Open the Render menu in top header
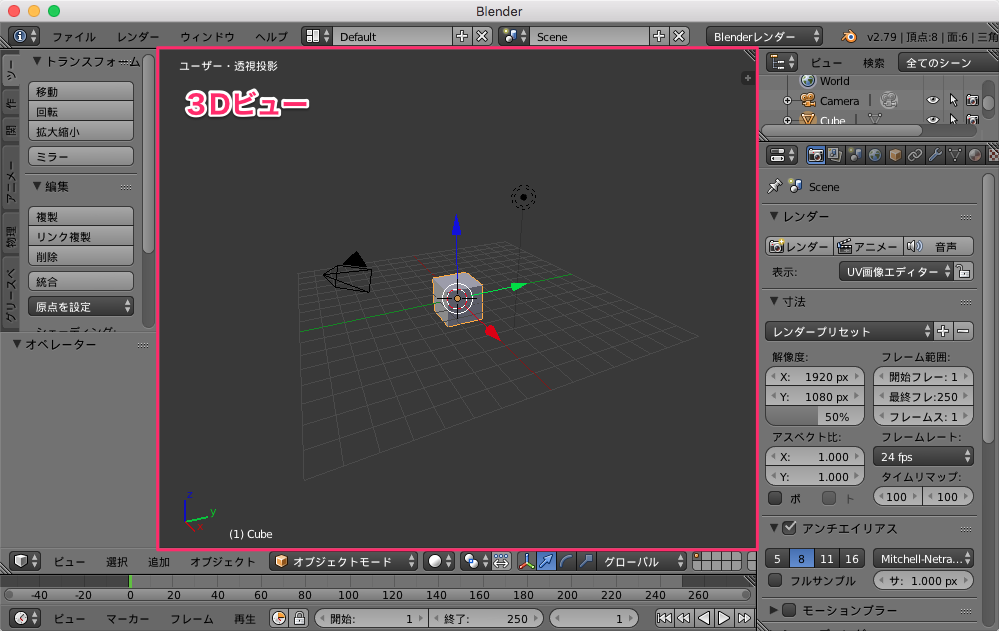The image size is (999, 631). (138, 37)
